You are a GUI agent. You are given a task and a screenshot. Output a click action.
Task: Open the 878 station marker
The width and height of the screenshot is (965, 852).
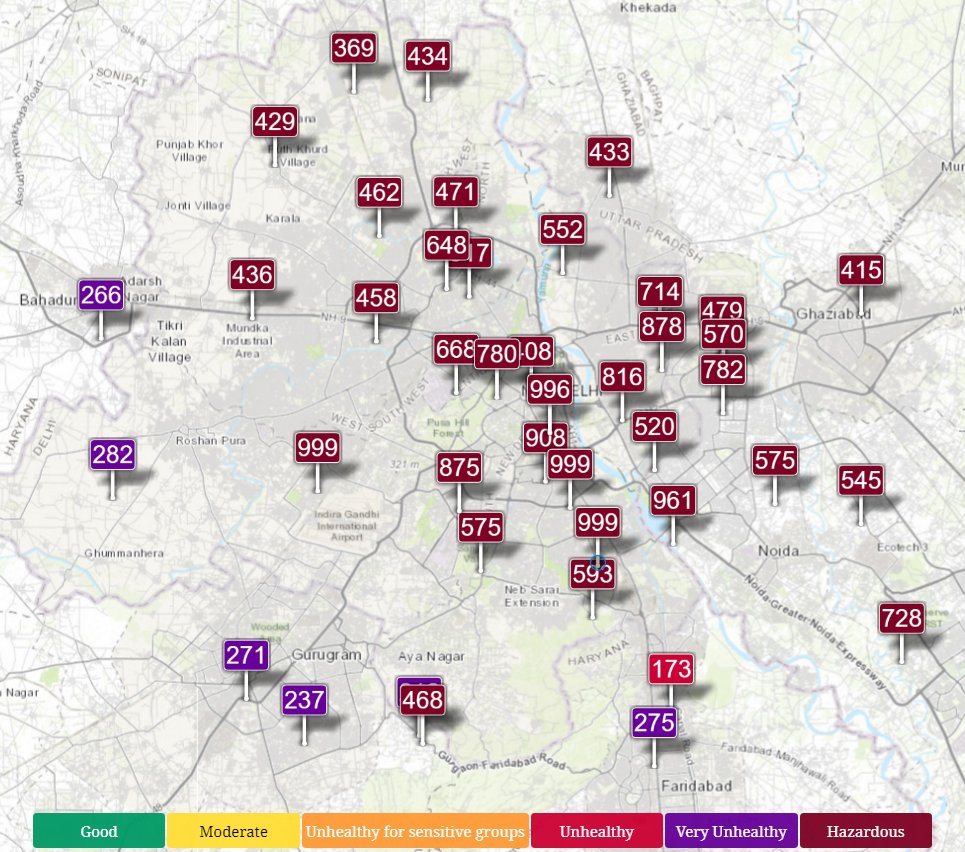tap(662, 327)
